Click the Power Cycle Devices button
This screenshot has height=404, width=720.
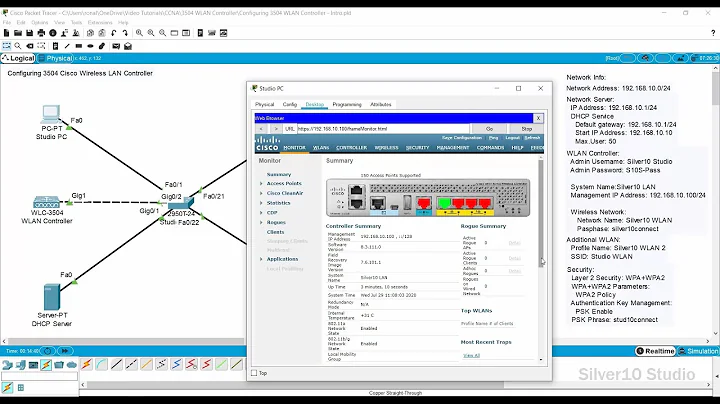click(x=47, y=351)
